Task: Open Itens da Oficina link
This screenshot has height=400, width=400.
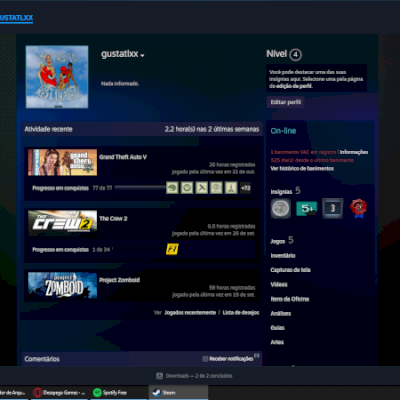Action: click(x=290, y=299)
